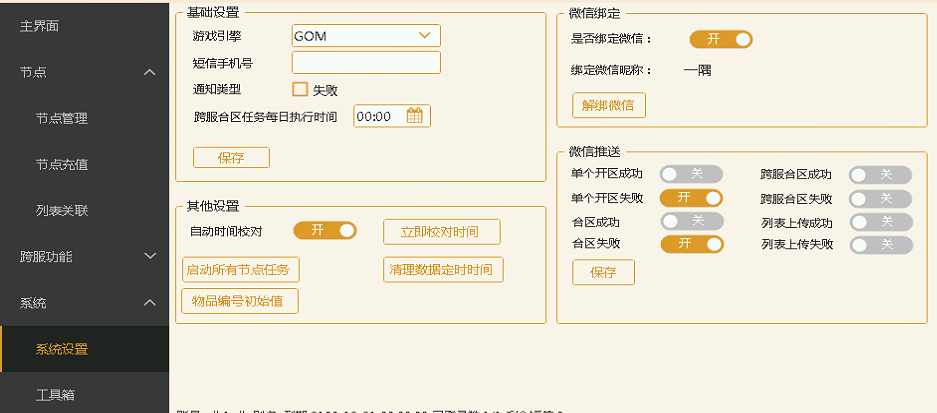Viewport: 937px width, 413px height.
Task: Save the 微信推送 settings
Action: (x=603, y=272)
